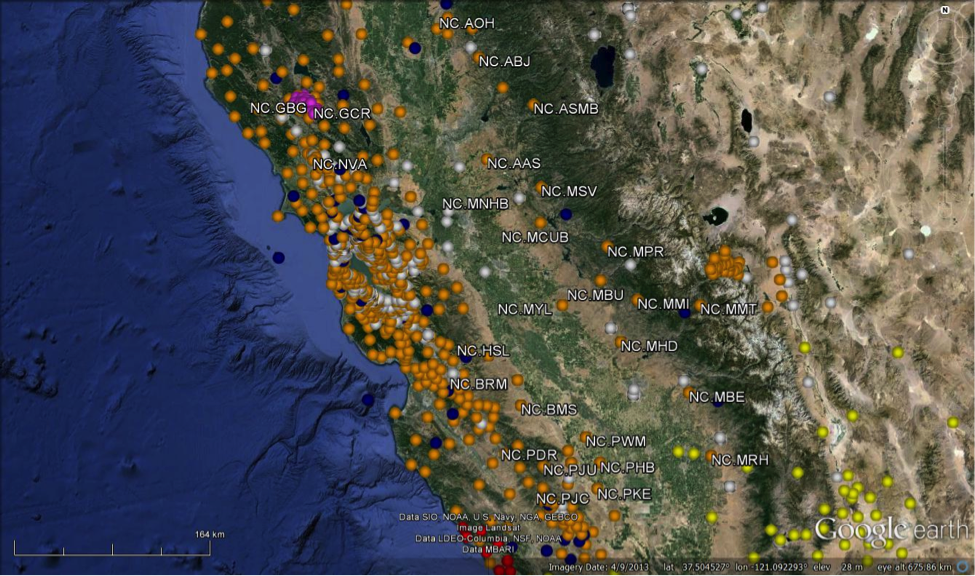Open the NC.PKE station placemark
Image resolution: width=975 pixels, height=576 pixels.
click(598, 490)
